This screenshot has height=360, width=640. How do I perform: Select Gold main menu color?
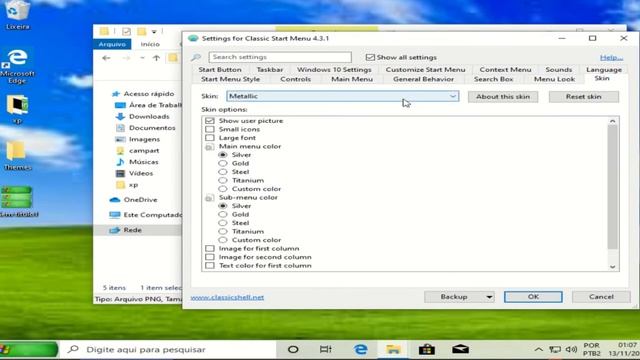(222, 163)
